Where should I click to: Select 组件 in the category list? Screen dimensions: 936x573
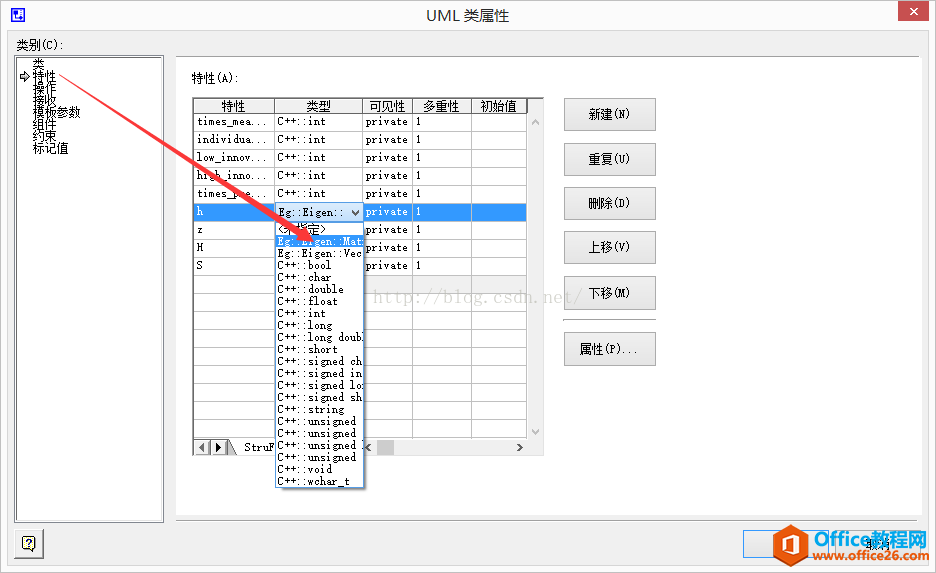44,124
